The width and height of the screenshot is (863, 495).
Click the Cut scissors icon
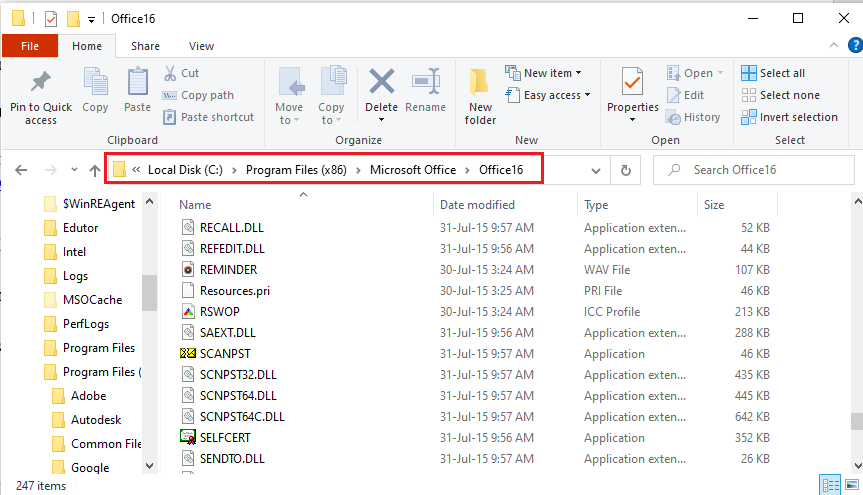point(170,73)
